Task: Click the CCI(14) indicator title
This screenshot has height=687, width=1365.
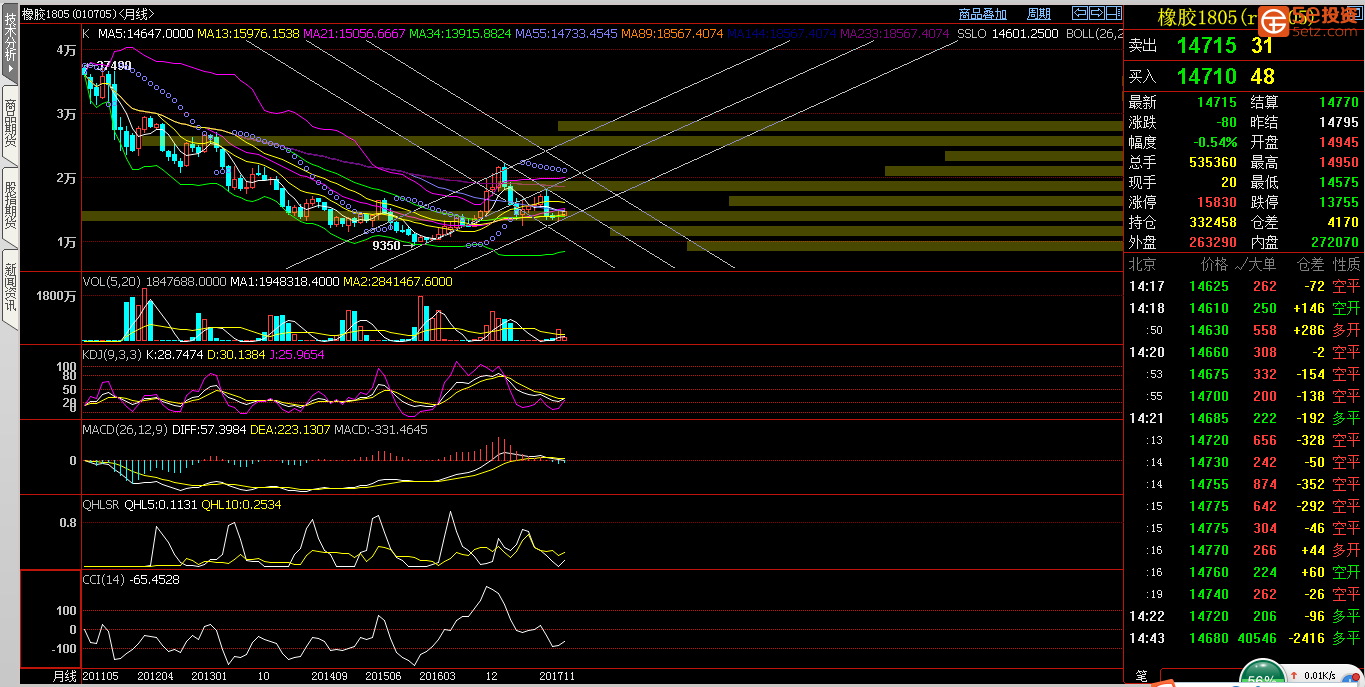Action: point(104,579)
